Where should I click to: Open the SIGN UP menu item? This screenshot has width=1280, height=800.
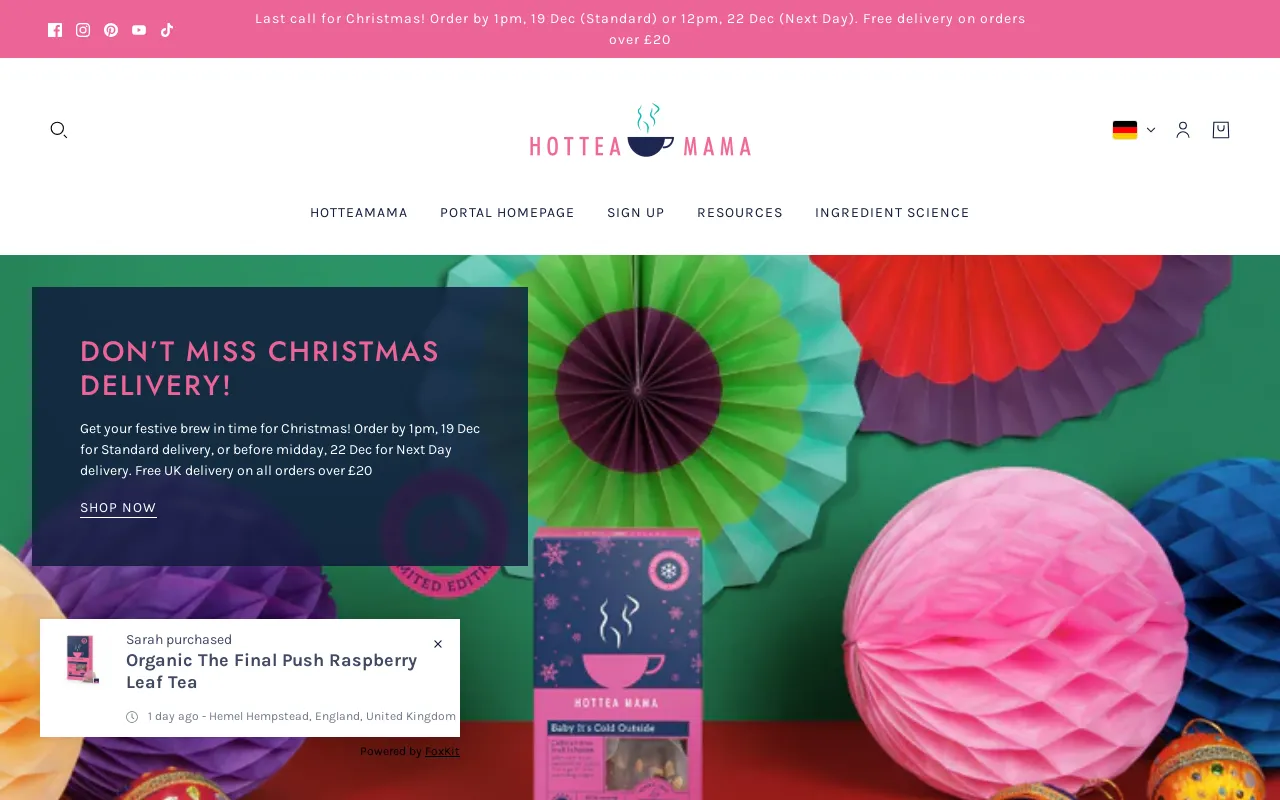(x=636, y=213)
